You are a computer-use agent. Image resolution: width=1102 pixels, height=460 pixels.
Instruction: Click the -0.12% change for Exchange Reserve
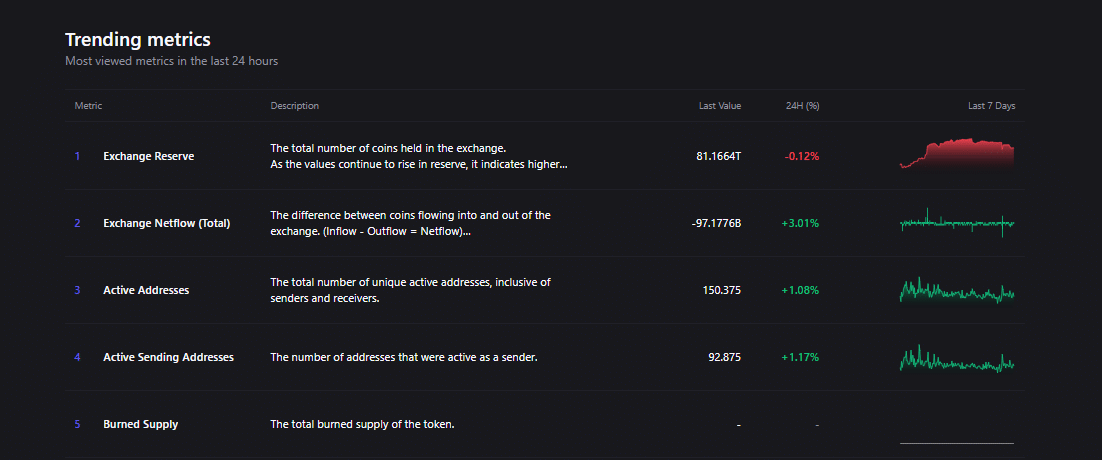click(x=802, y=157)
